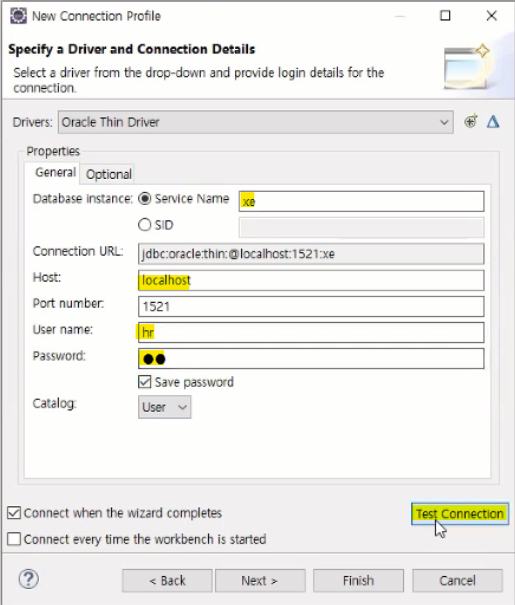
Task: Click the Cancel button
Action: point(458,581)
